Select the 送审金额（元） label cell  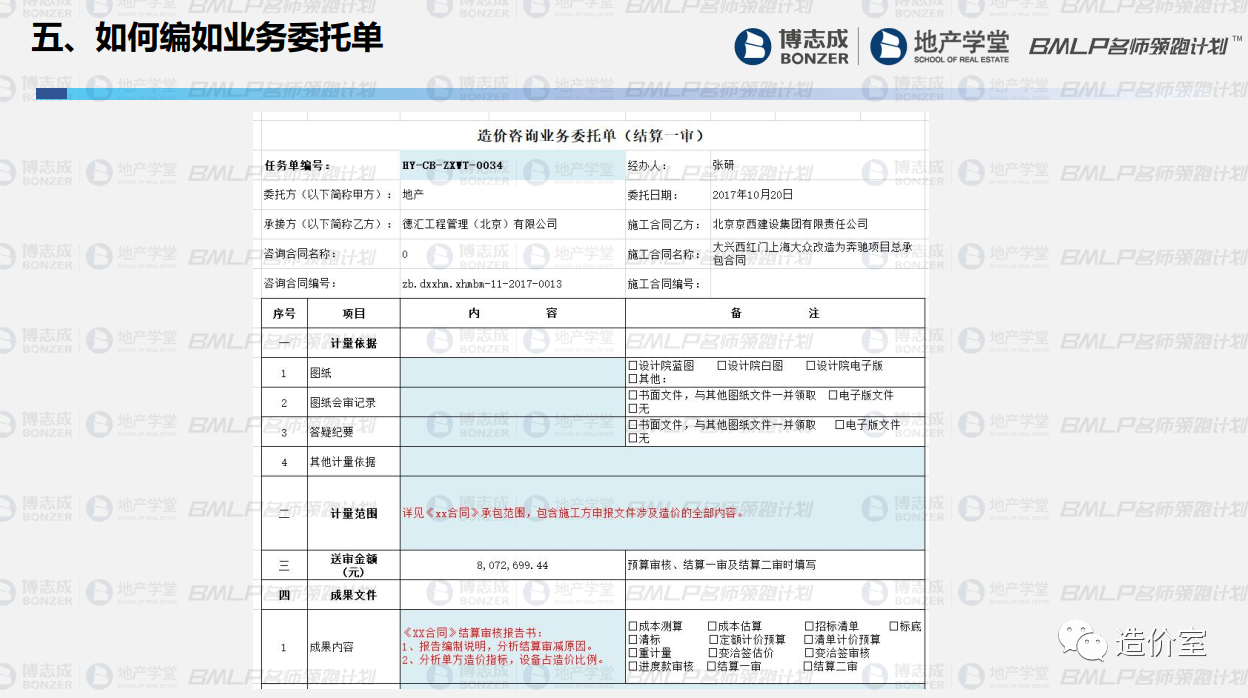click(354, 565)
